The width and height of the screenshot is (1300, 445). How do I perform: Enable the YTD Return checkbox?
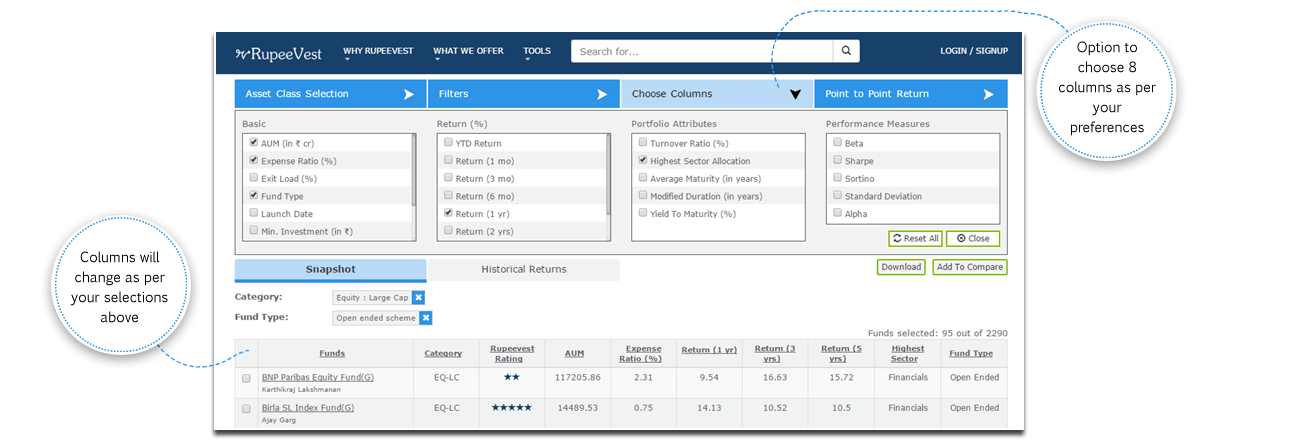pos(448,143)
